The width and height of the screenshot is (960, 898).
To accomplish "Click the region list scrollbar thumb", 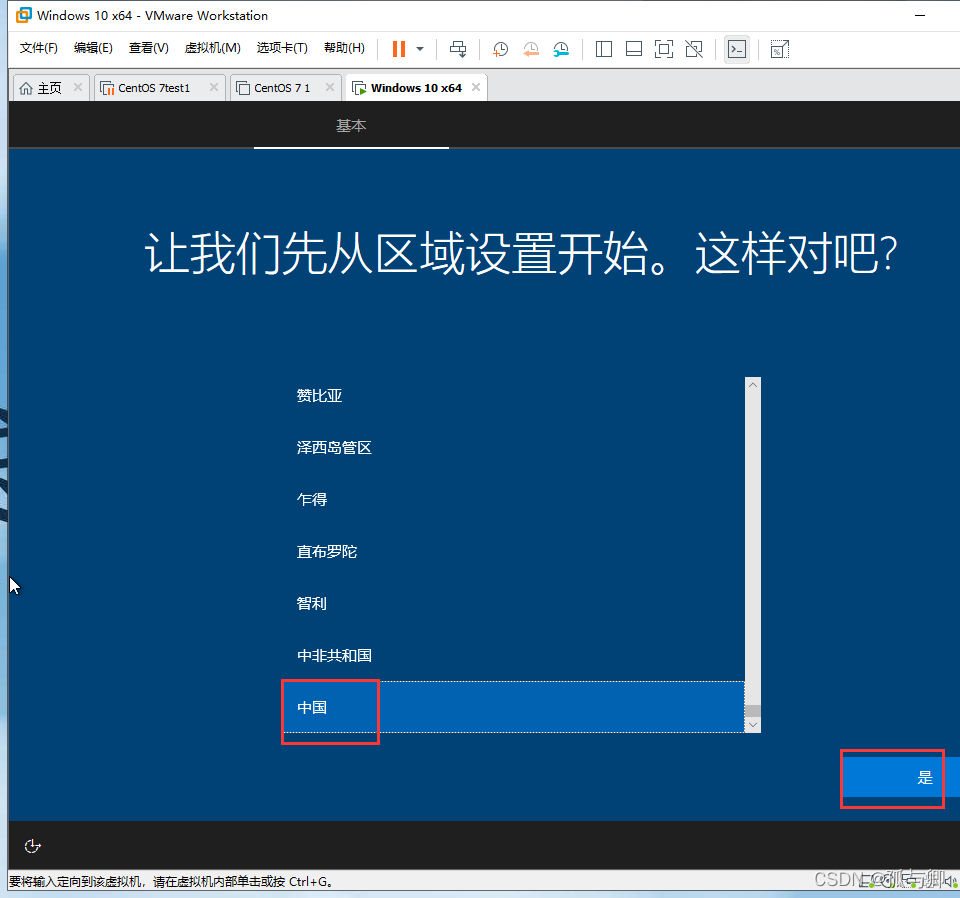I will click(x=753, y=711).
